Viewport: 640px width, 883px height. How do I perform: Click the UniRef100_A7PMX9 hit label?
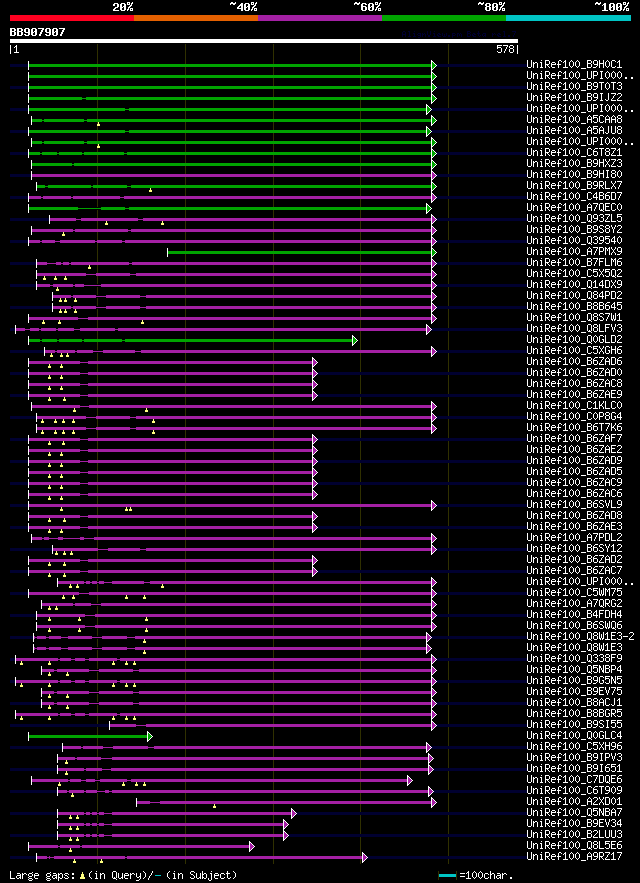pos(574,252)
